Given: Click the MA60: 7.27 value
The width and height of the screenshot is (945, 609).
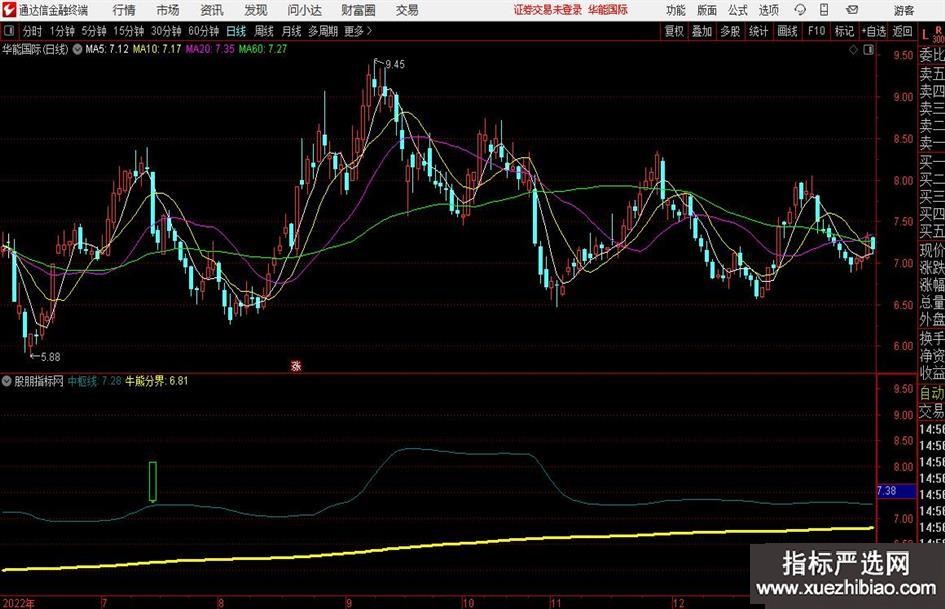Looking at the screenshot, I should point(263,49).
